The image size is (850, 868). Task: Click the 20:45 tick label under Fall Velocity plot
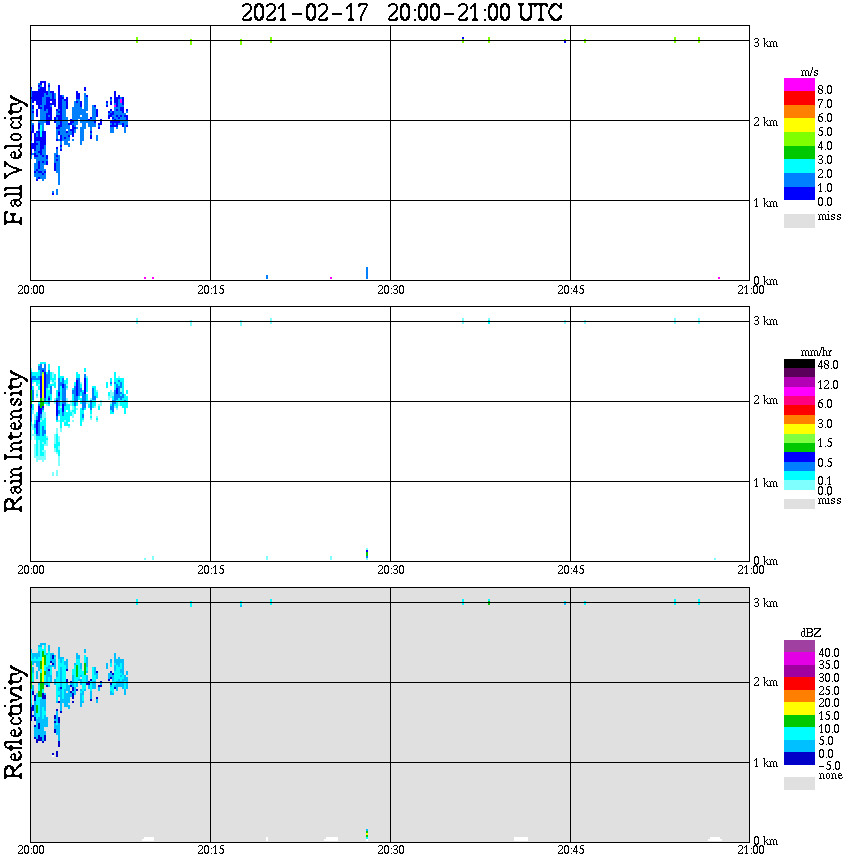[x=571, y=290]
